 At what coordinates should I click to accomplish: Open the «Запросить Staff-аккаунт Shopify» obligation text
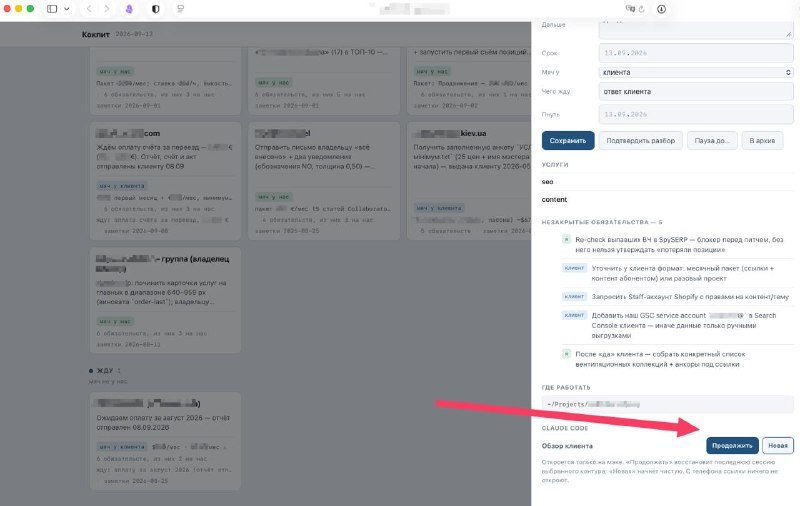(x=690, y=296)
